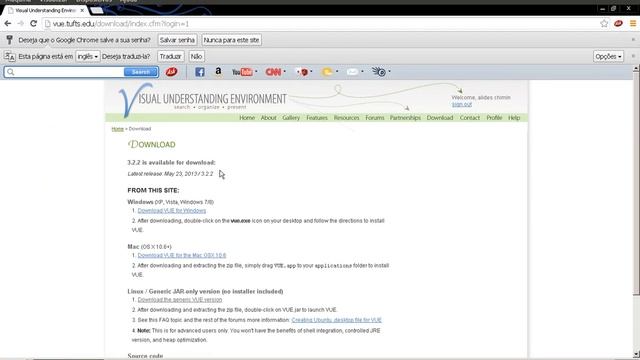Open the CNN toolbar shortcut
The image size is (640, 360).
pyautogui.click(x=273, y=72)
